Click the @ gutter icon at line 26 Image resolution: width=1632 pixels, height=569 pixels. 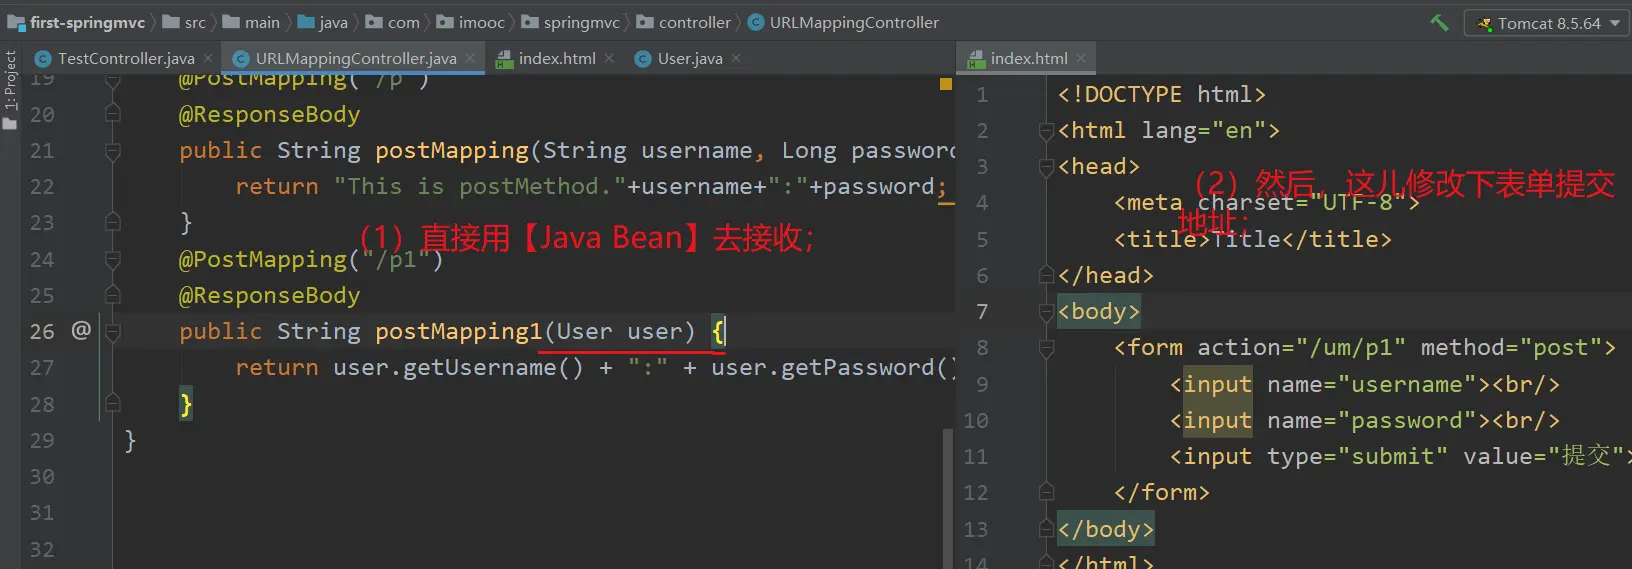(81, 330)
